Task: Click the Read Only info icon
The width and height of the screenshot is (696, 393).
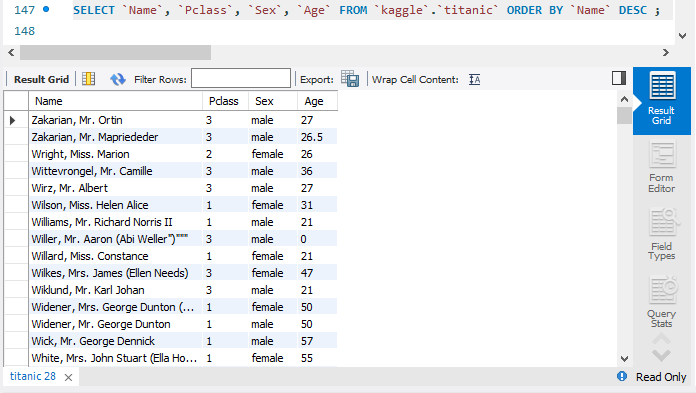Action: coord(622,377)
